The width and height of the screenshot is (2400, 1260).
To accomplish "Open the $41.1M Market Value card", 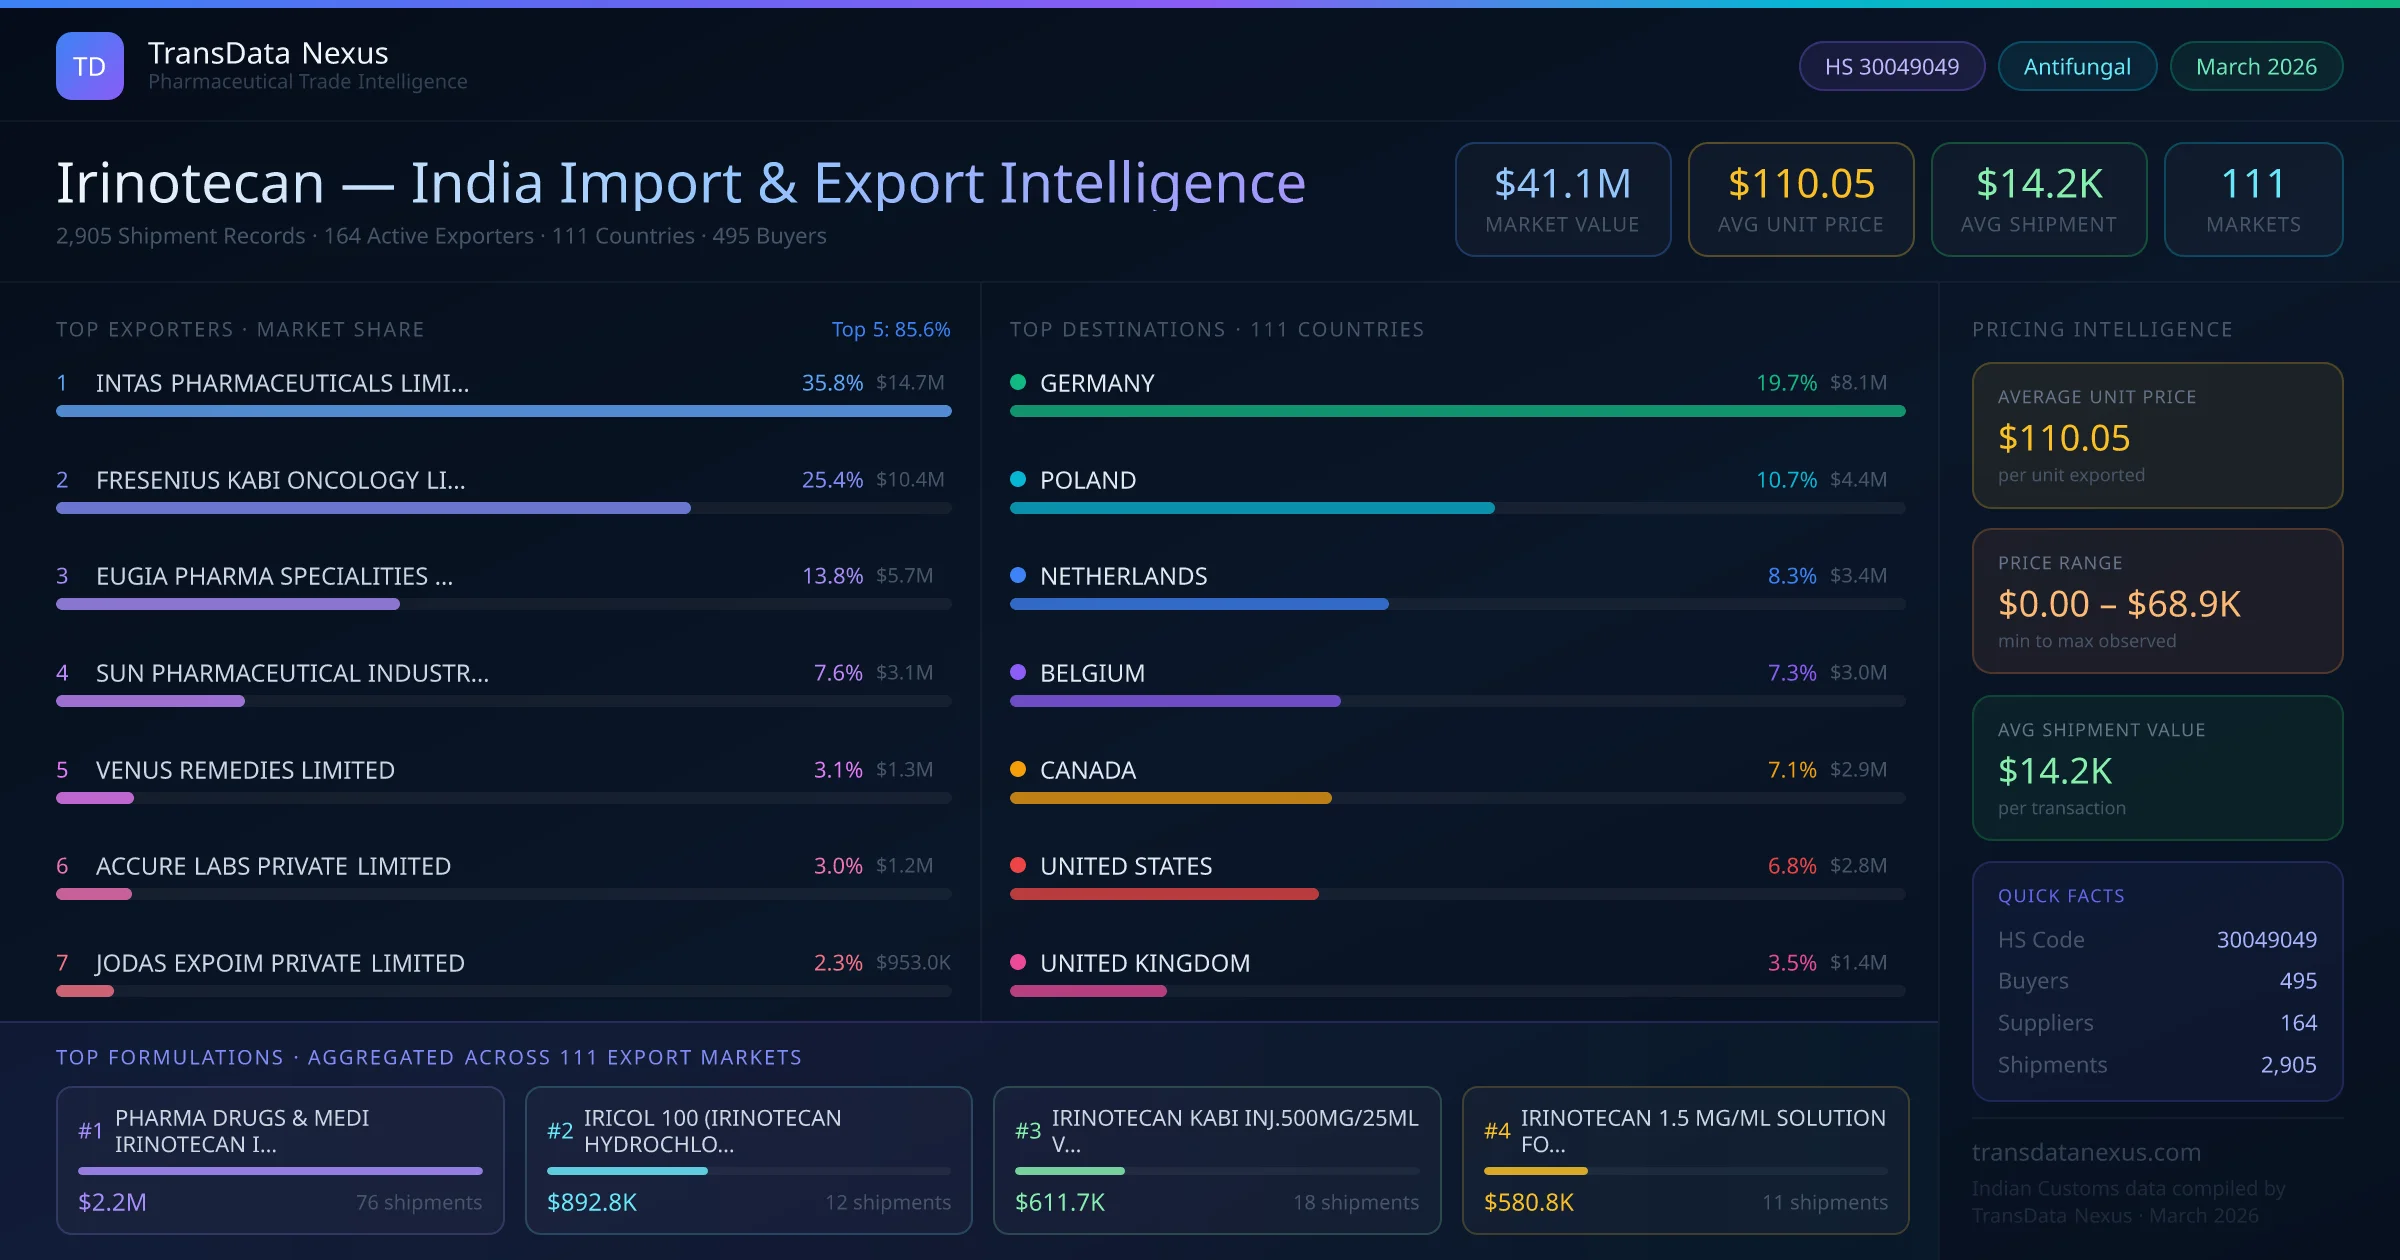I will [1562, 199].
